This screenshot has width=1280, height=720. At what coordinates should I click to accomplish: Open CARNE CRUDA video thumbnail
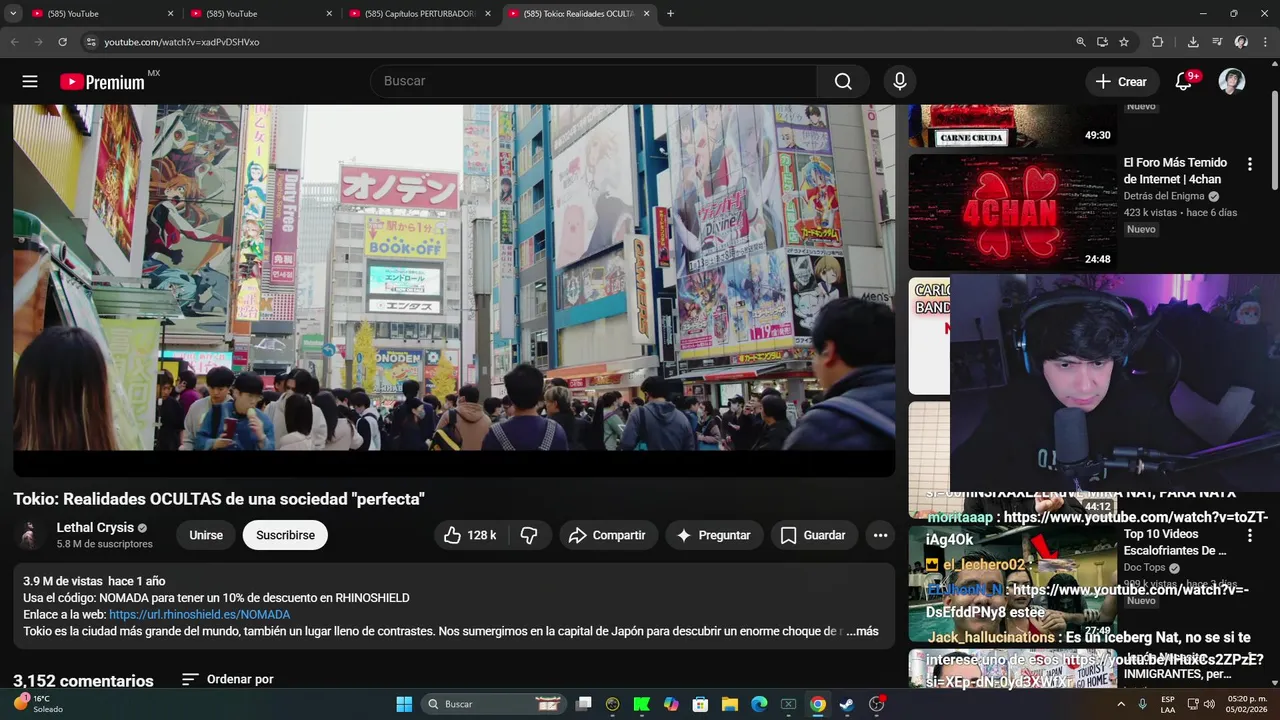click(x=1012, y=126)
